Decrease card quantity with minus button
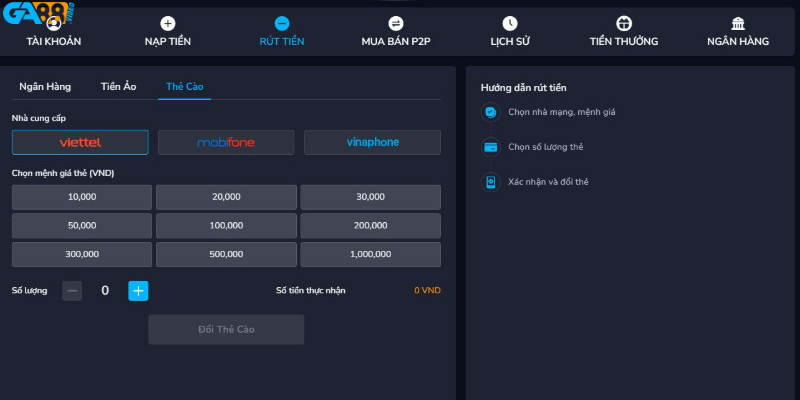 pos(72,291)
